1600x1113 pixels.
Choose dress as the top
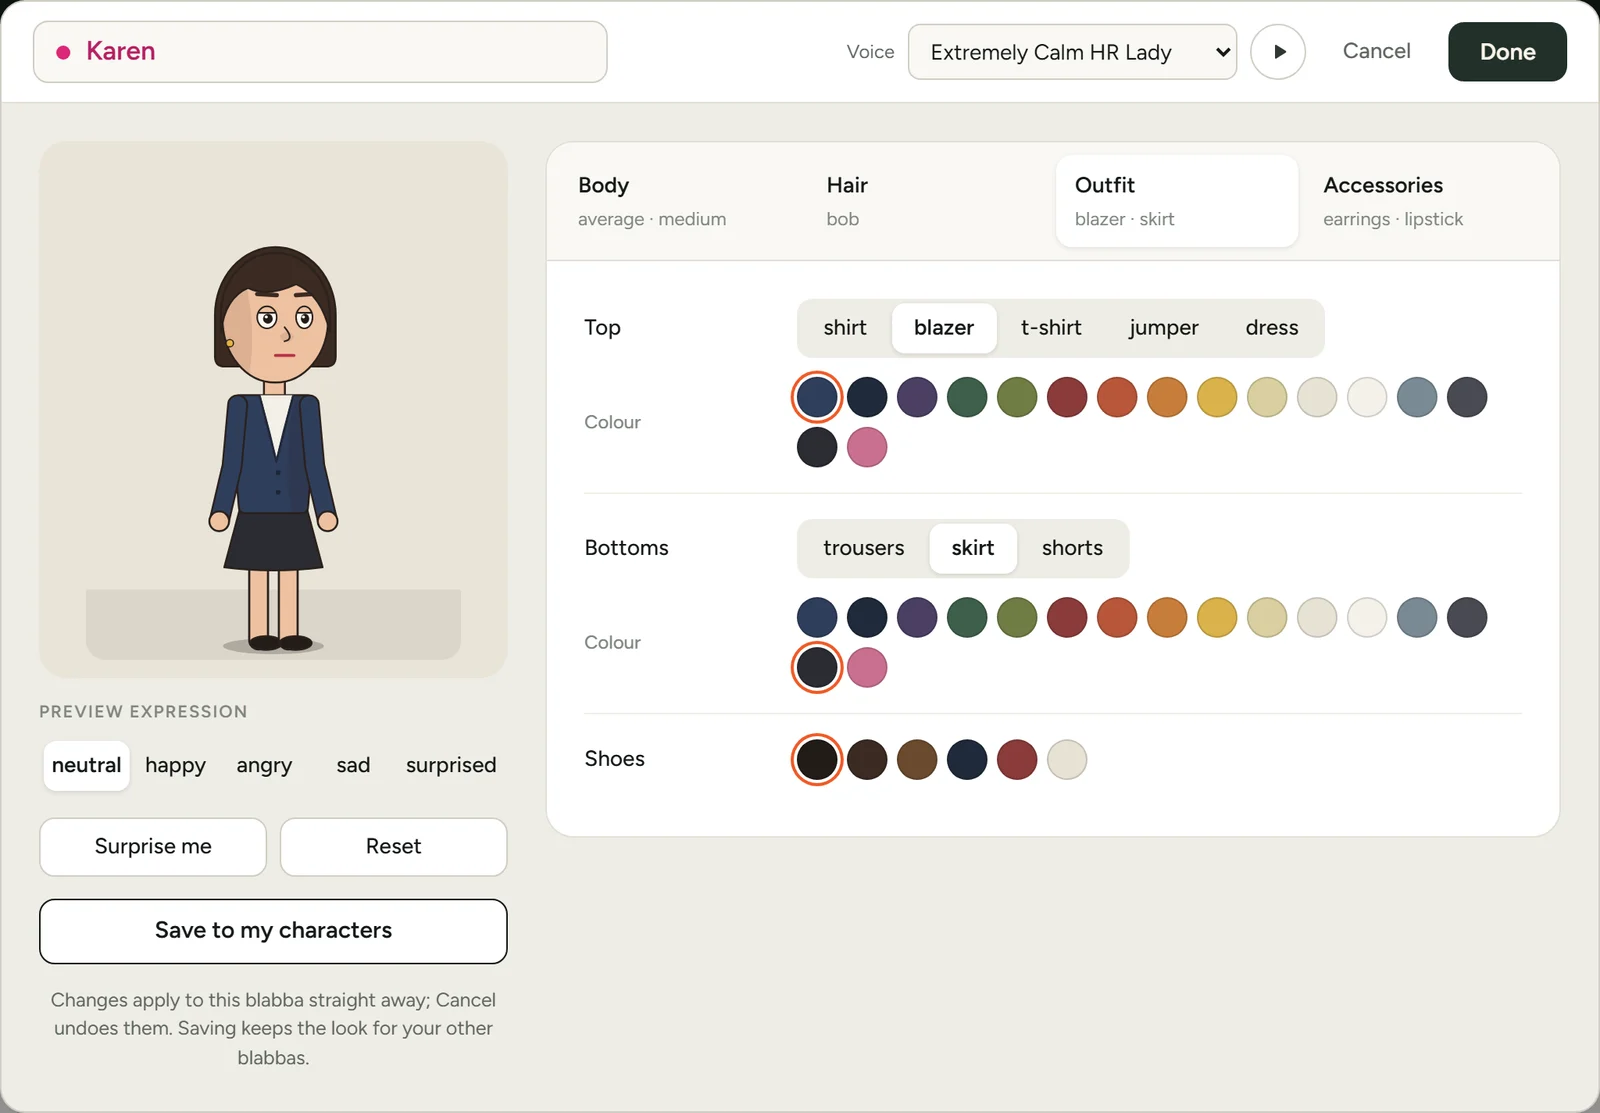[x=1272, y=328]
